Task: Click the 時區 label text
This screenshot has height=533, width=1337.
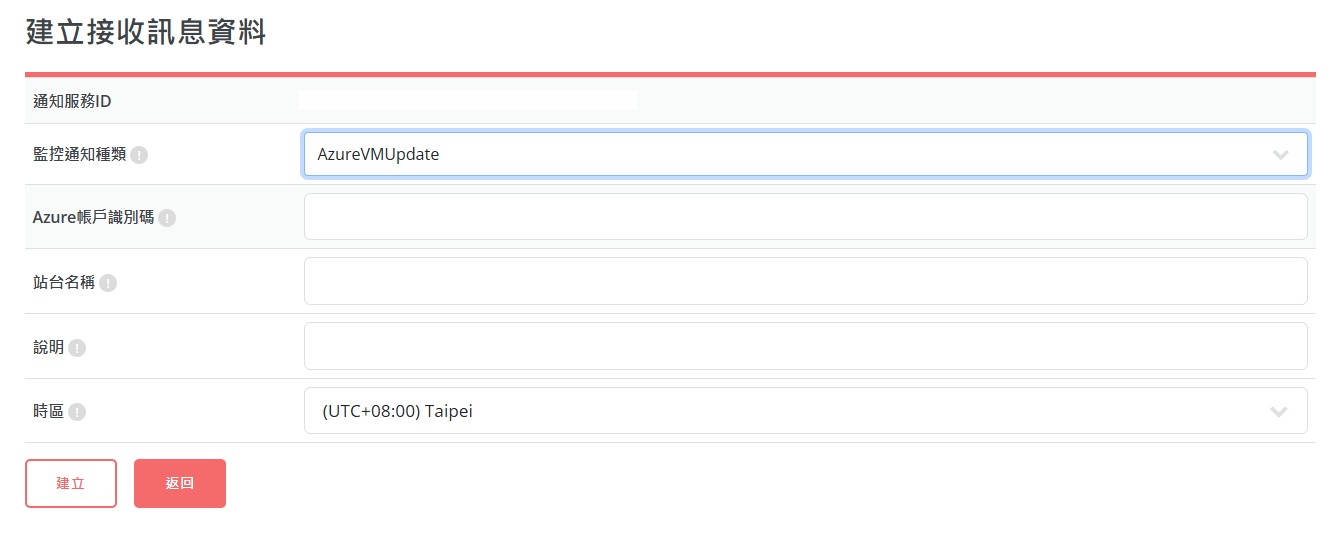Action: [48, 411]
